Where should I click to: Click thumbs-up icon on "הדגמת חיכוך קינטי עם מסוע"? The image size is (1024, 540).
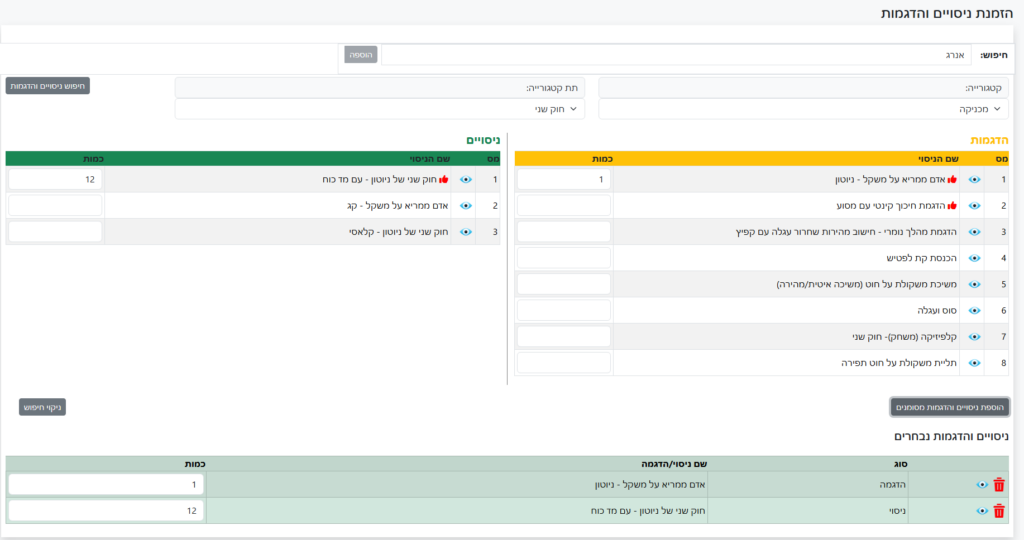952,206
